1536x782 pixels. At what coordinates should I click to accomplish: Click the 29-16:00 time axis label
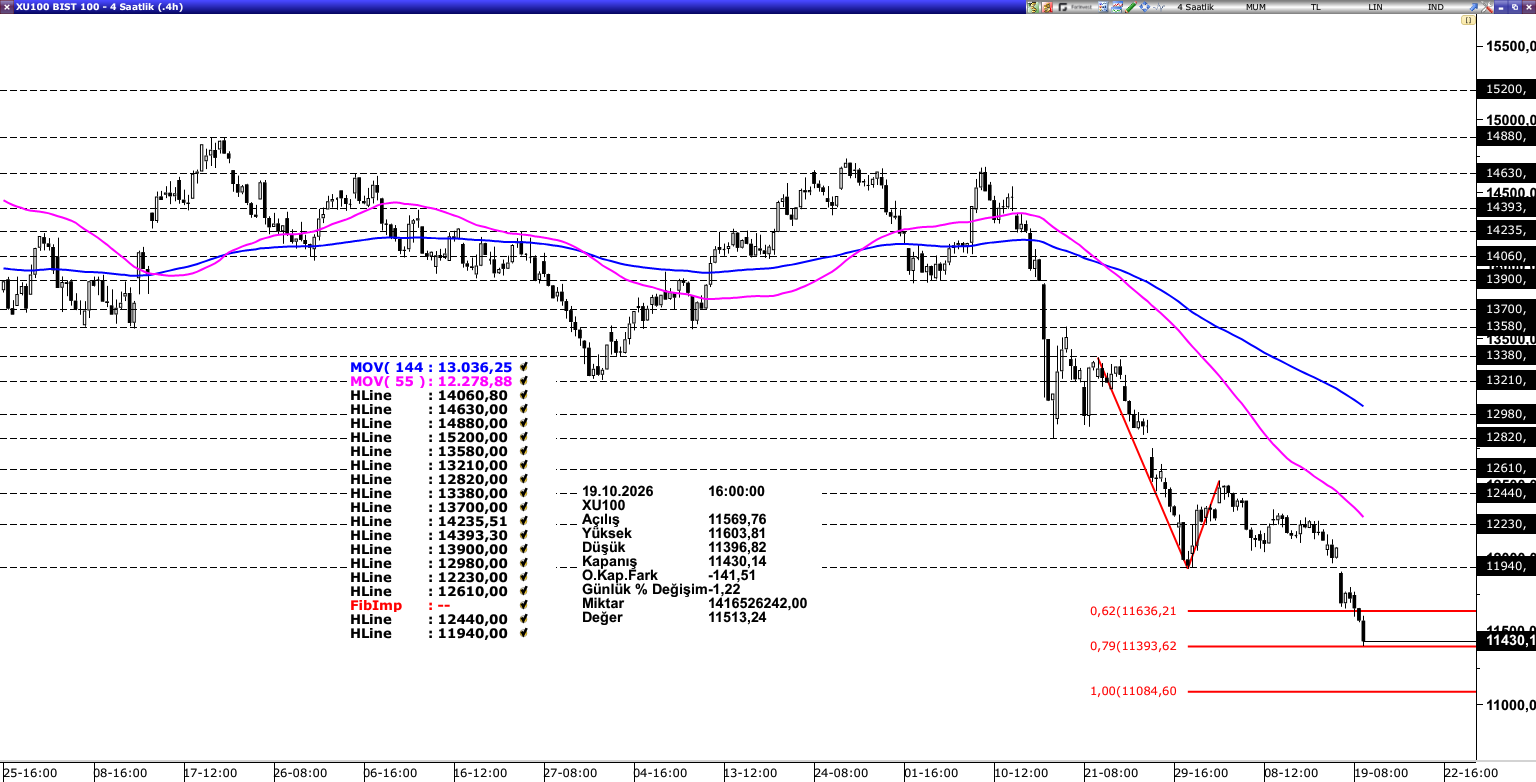tap(1199, 773)
